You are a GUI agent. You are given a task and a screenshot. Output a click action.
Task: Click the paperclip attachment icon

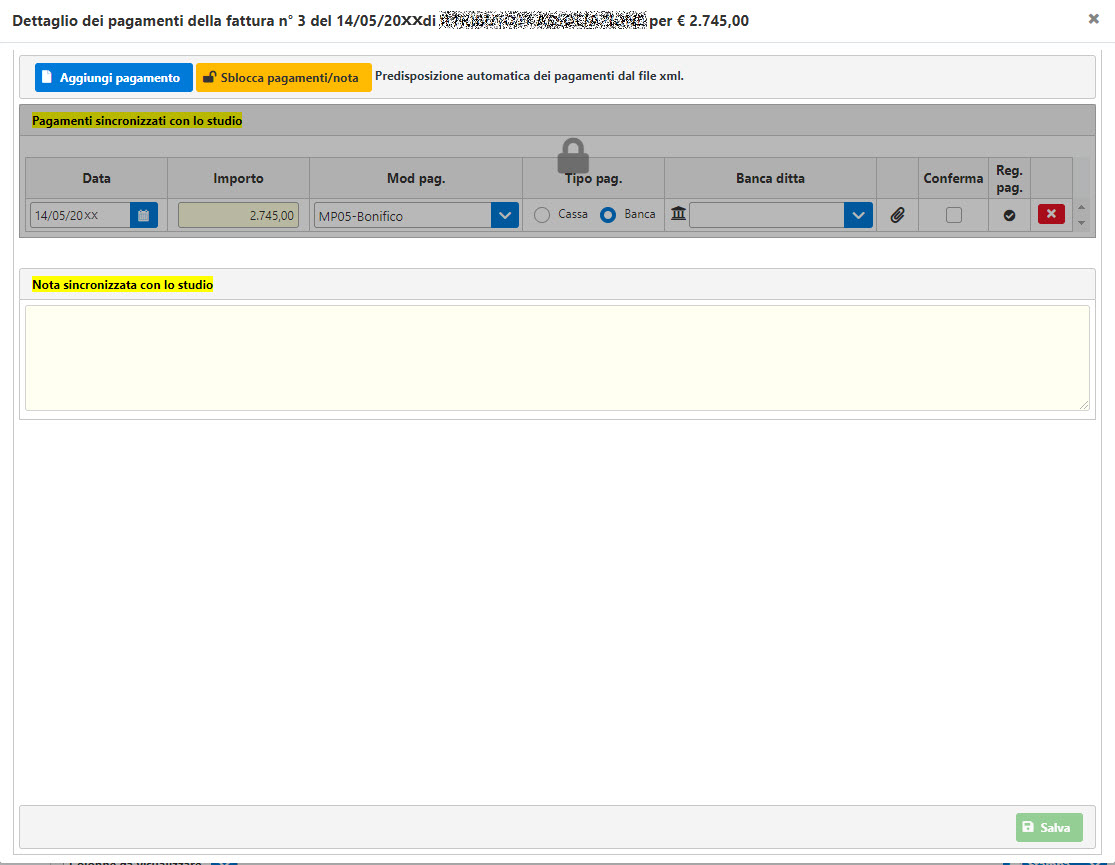point(897,215)
